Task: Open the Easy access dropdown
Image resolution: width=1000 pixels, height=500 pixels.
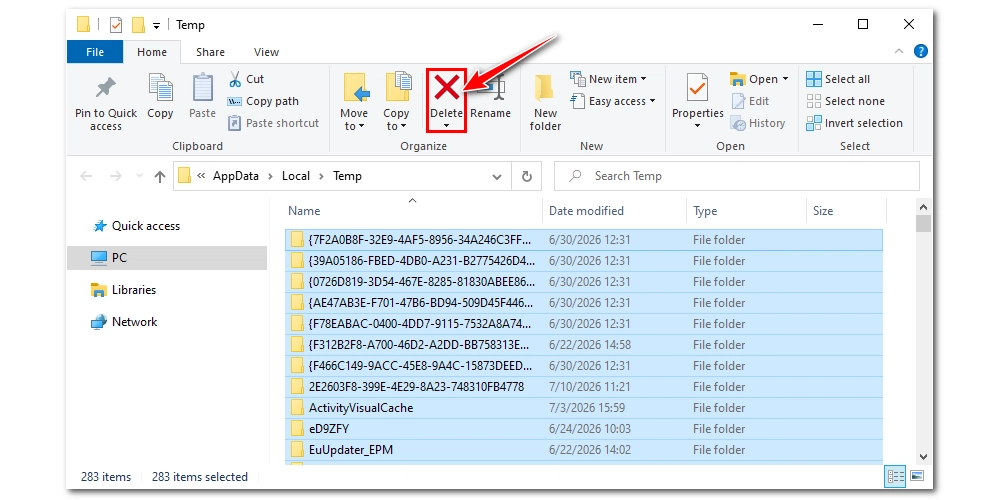Action: tap(613, 101)
